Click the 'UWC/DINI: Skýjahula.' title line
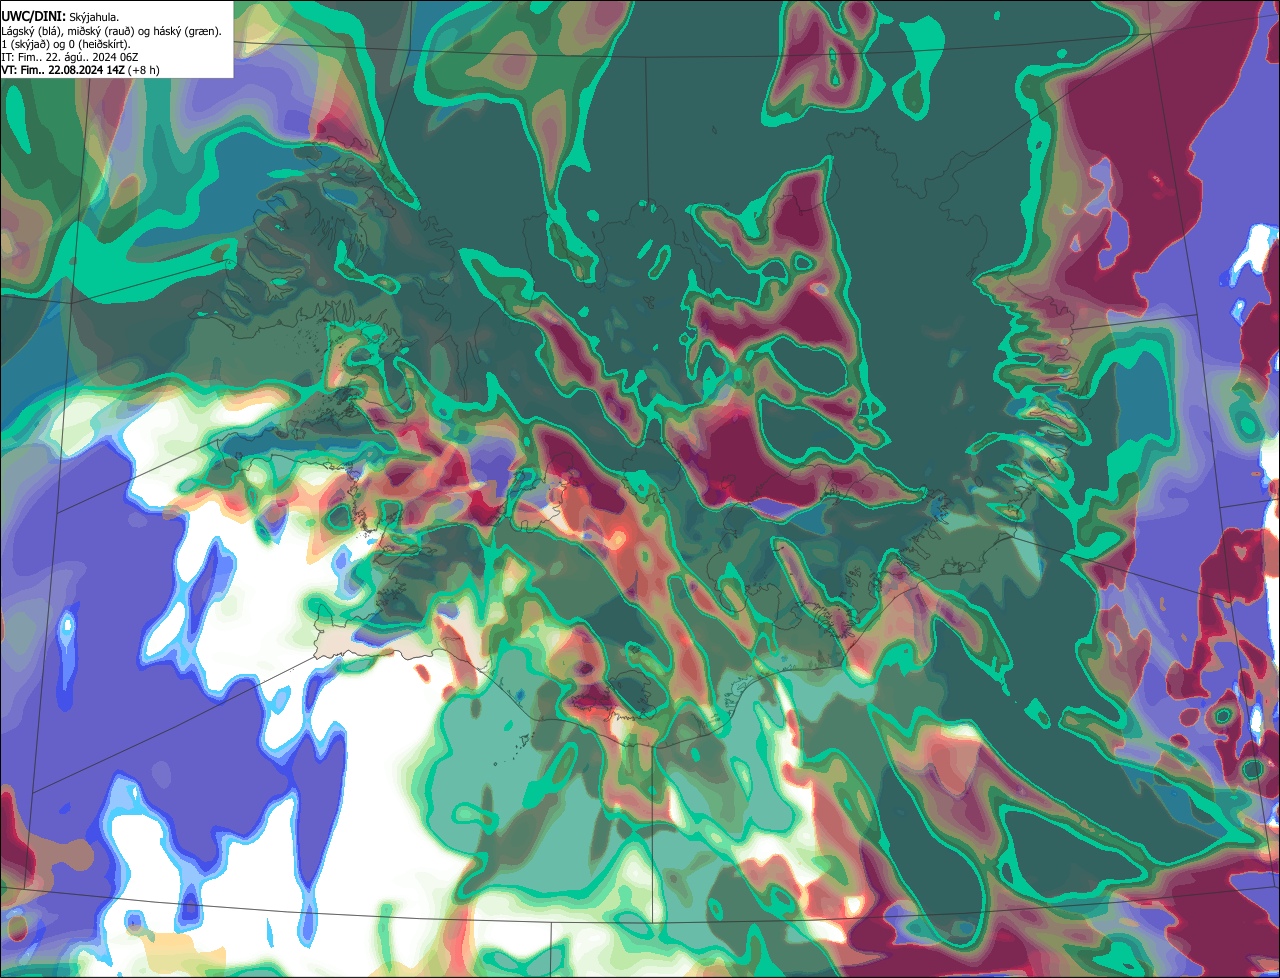 pos(60,17)
